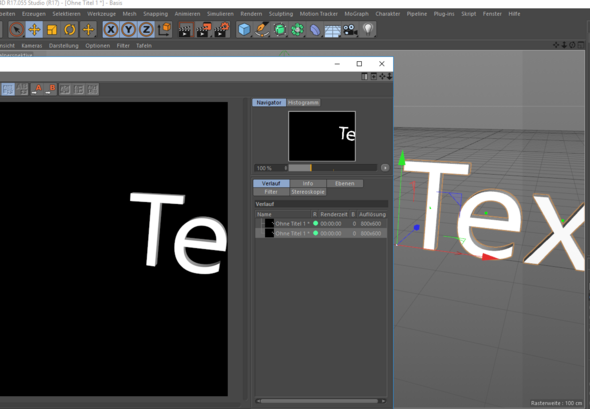The height and width of the screenshot is (409, 590).
Task: Open the Simulieren menu
Action: 220,14
